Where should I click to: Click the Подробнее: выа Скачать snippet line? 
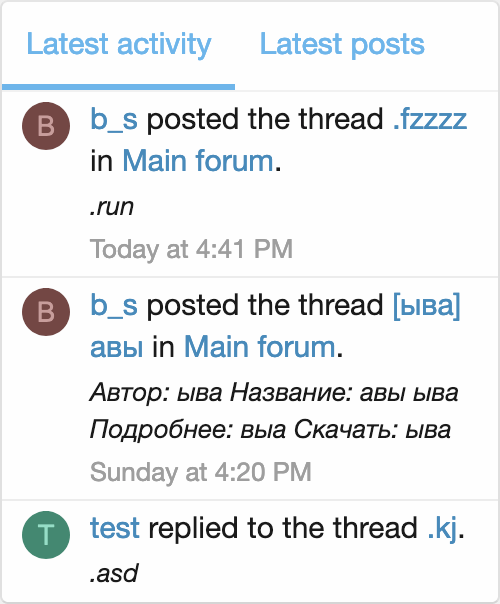pyautogui.click(x=270, y=430)
